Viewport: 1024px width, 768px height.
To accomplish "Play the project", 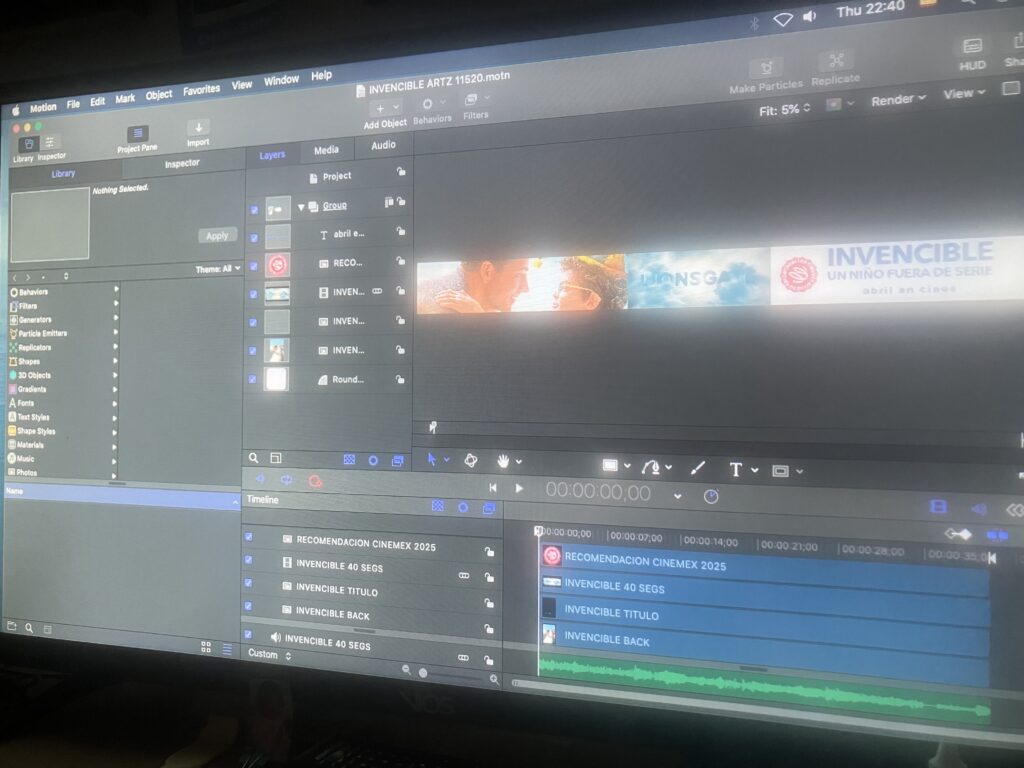I will (x=519, y=488).
